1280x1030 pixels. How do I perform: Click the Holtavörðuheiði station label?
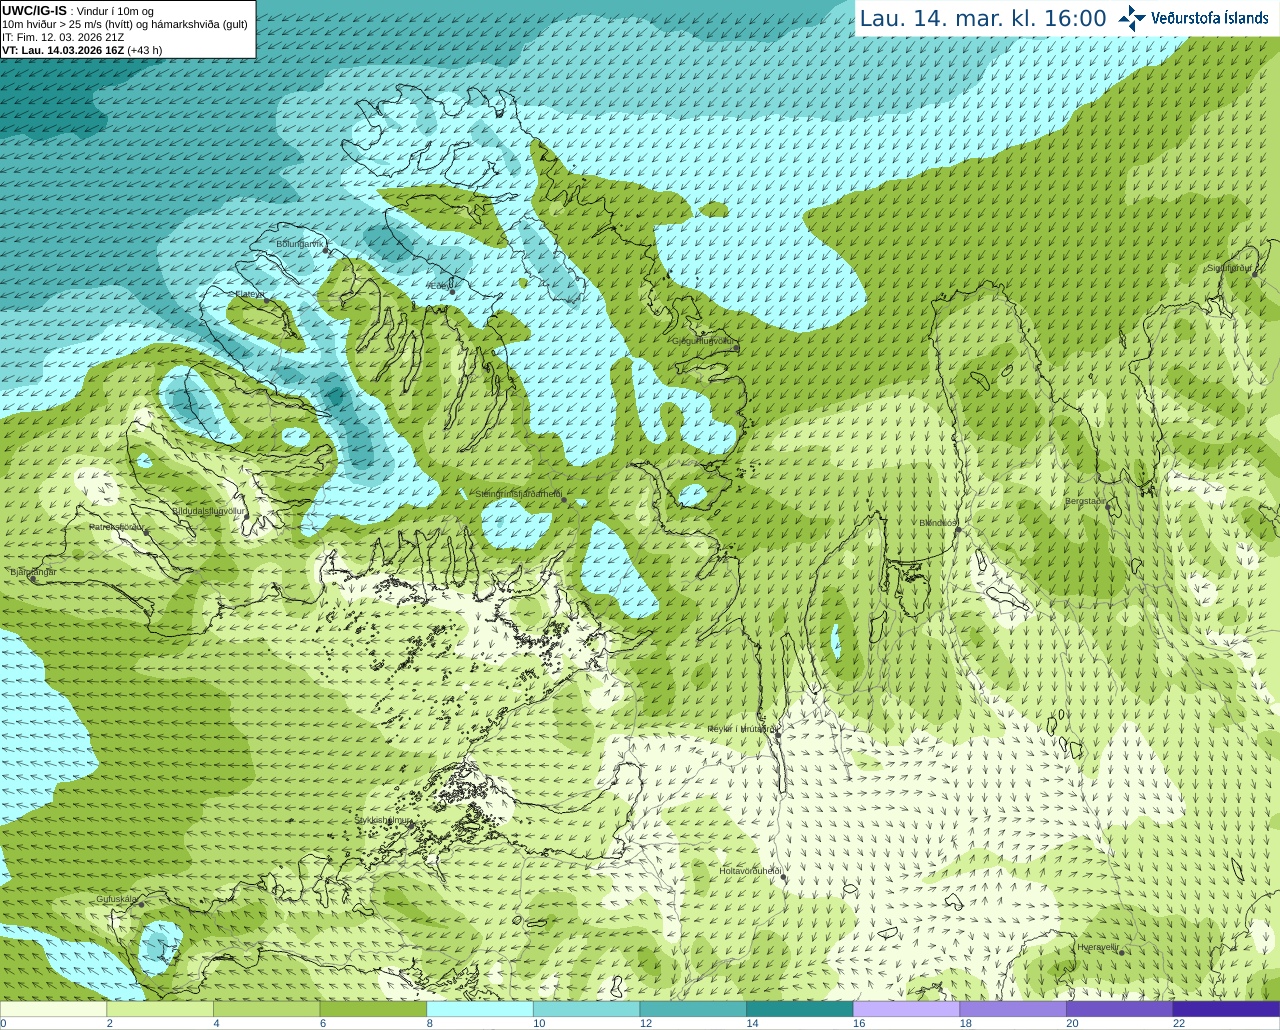tap(750, 871)
